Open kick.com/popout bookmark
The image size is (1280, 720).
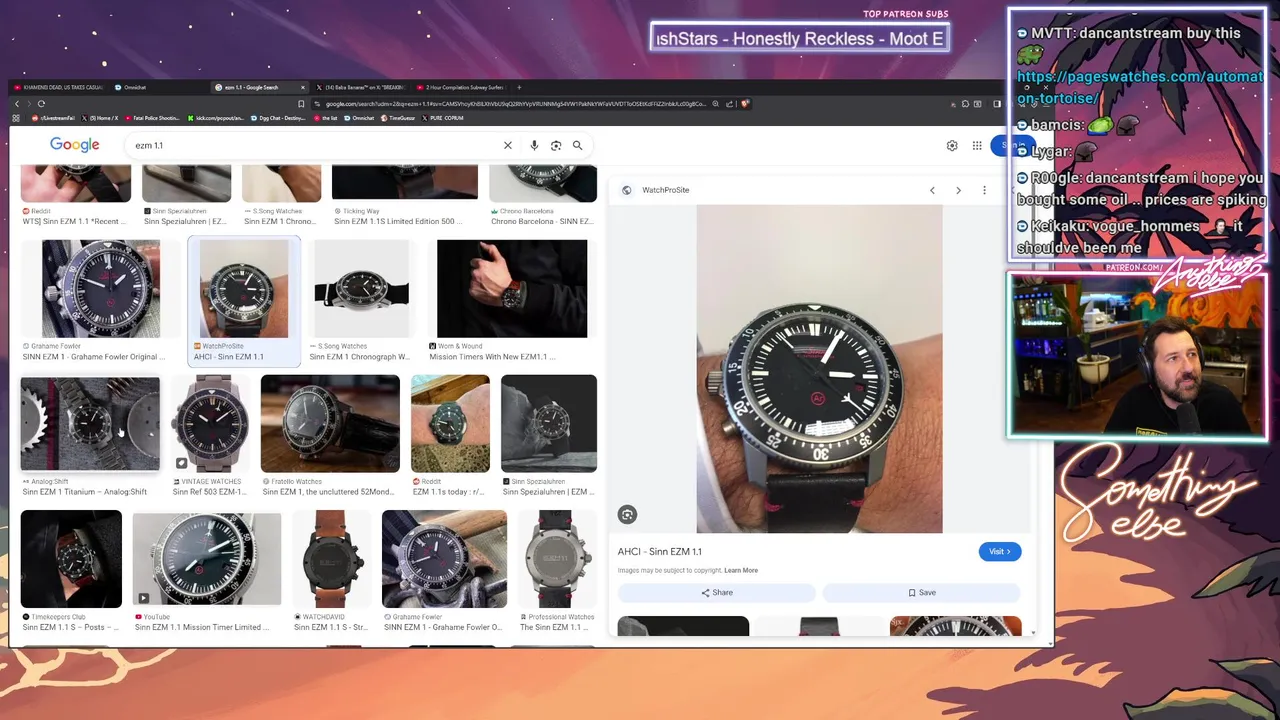(215, 118)
